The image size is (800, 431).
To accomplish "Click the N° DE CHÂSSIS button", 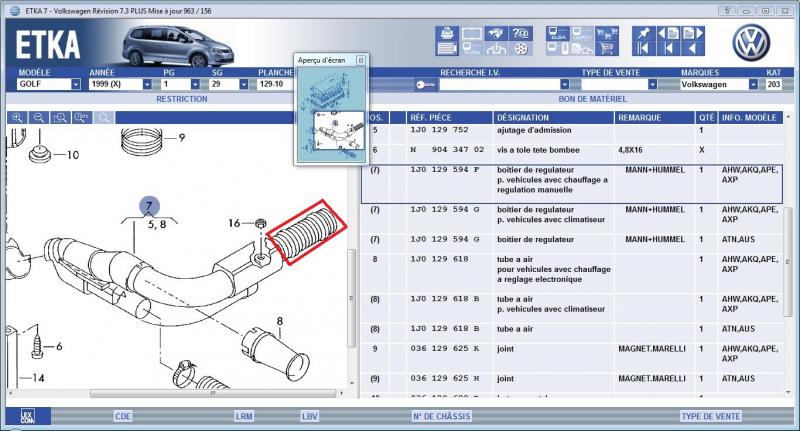I will pos(441,416).
